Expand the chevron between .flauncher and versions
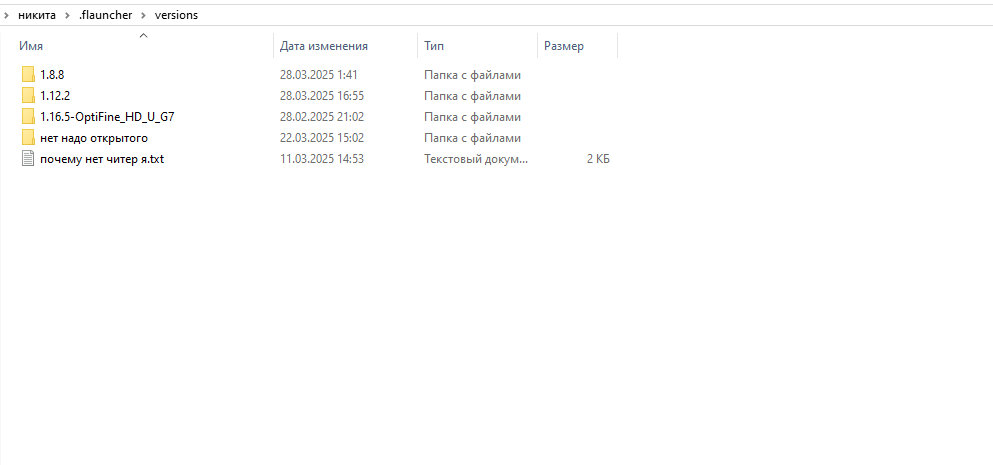 [x=143, y=15]
